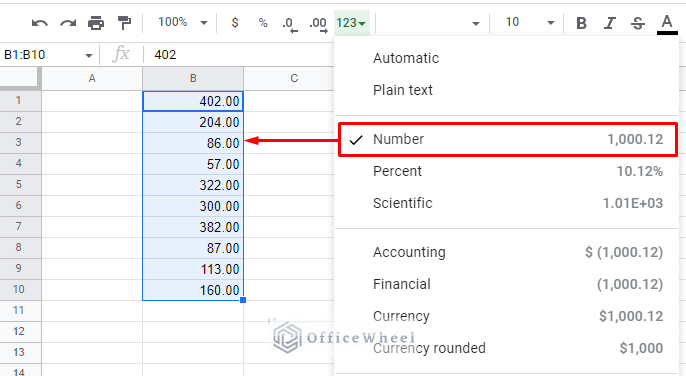
Task: Open the 100% zoom dropdown
Action: pos(182,22)
